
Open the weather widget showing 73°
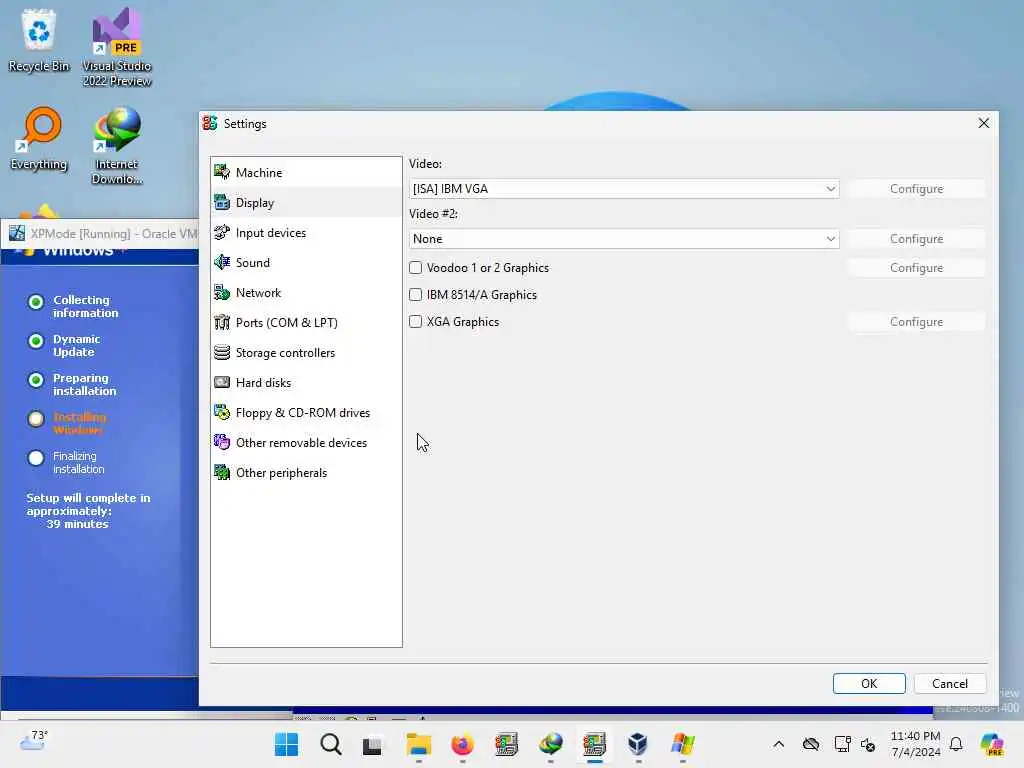pos(34,740)
